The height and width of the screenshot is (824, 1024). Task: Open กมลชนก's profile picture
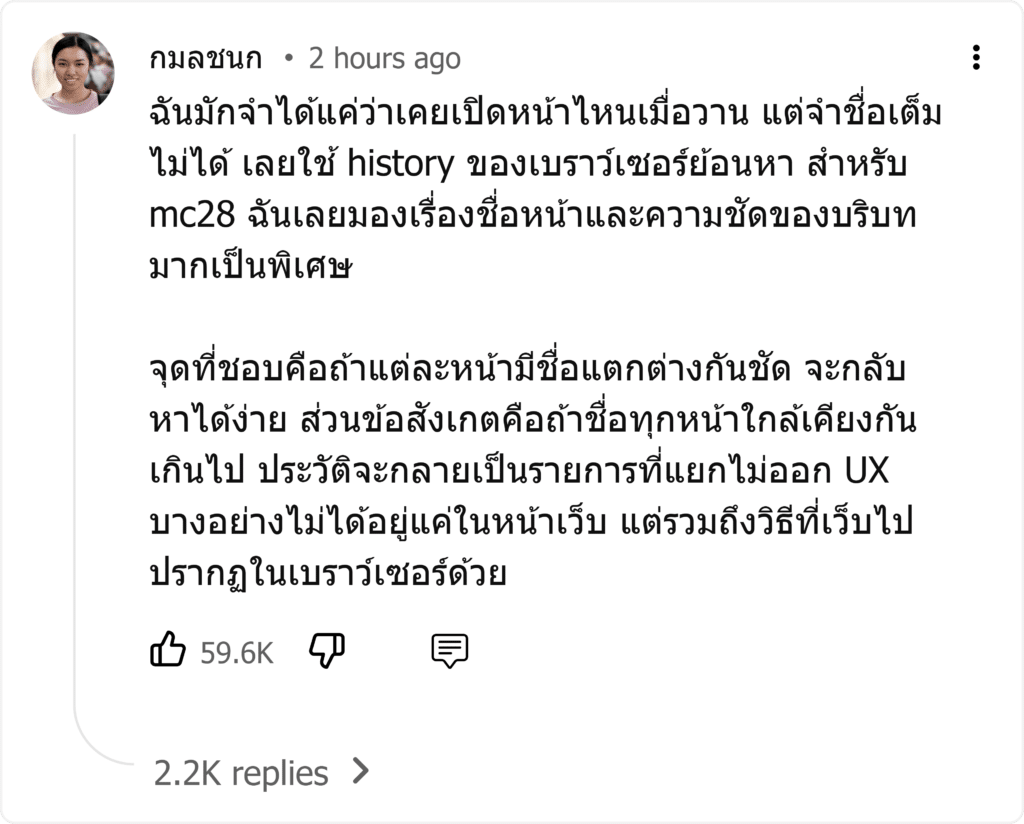(x=73, y=73)
